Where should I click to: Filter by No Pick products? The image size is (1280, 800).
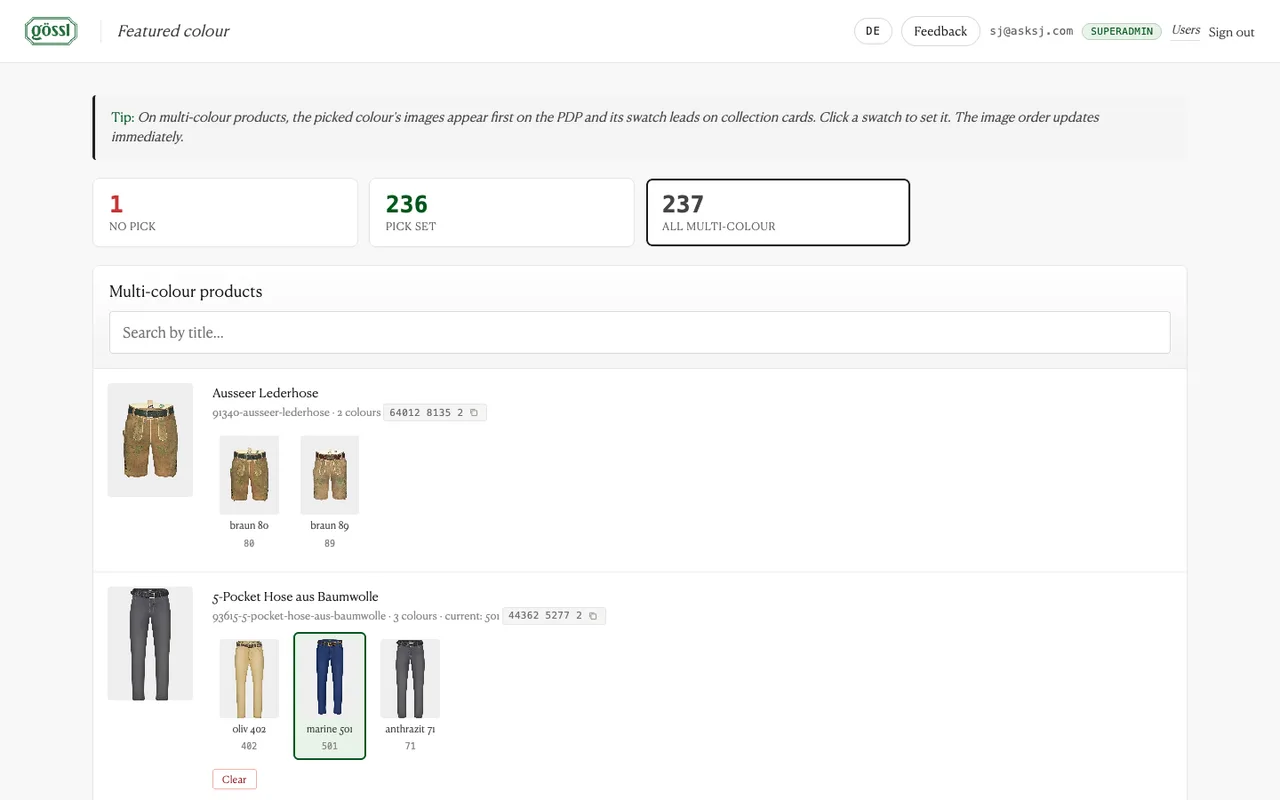pyautogui.click(x=225, y=212)
